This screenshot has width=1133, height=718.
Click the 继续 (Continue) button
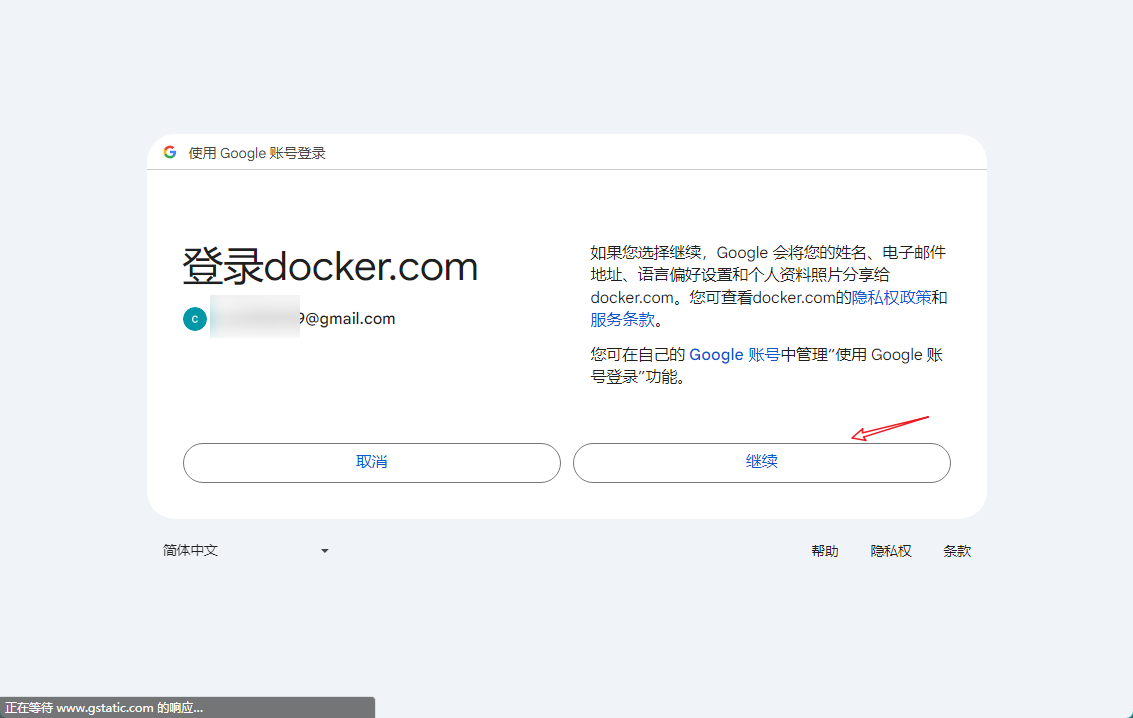pyautogui.click(x=762, y=463)
